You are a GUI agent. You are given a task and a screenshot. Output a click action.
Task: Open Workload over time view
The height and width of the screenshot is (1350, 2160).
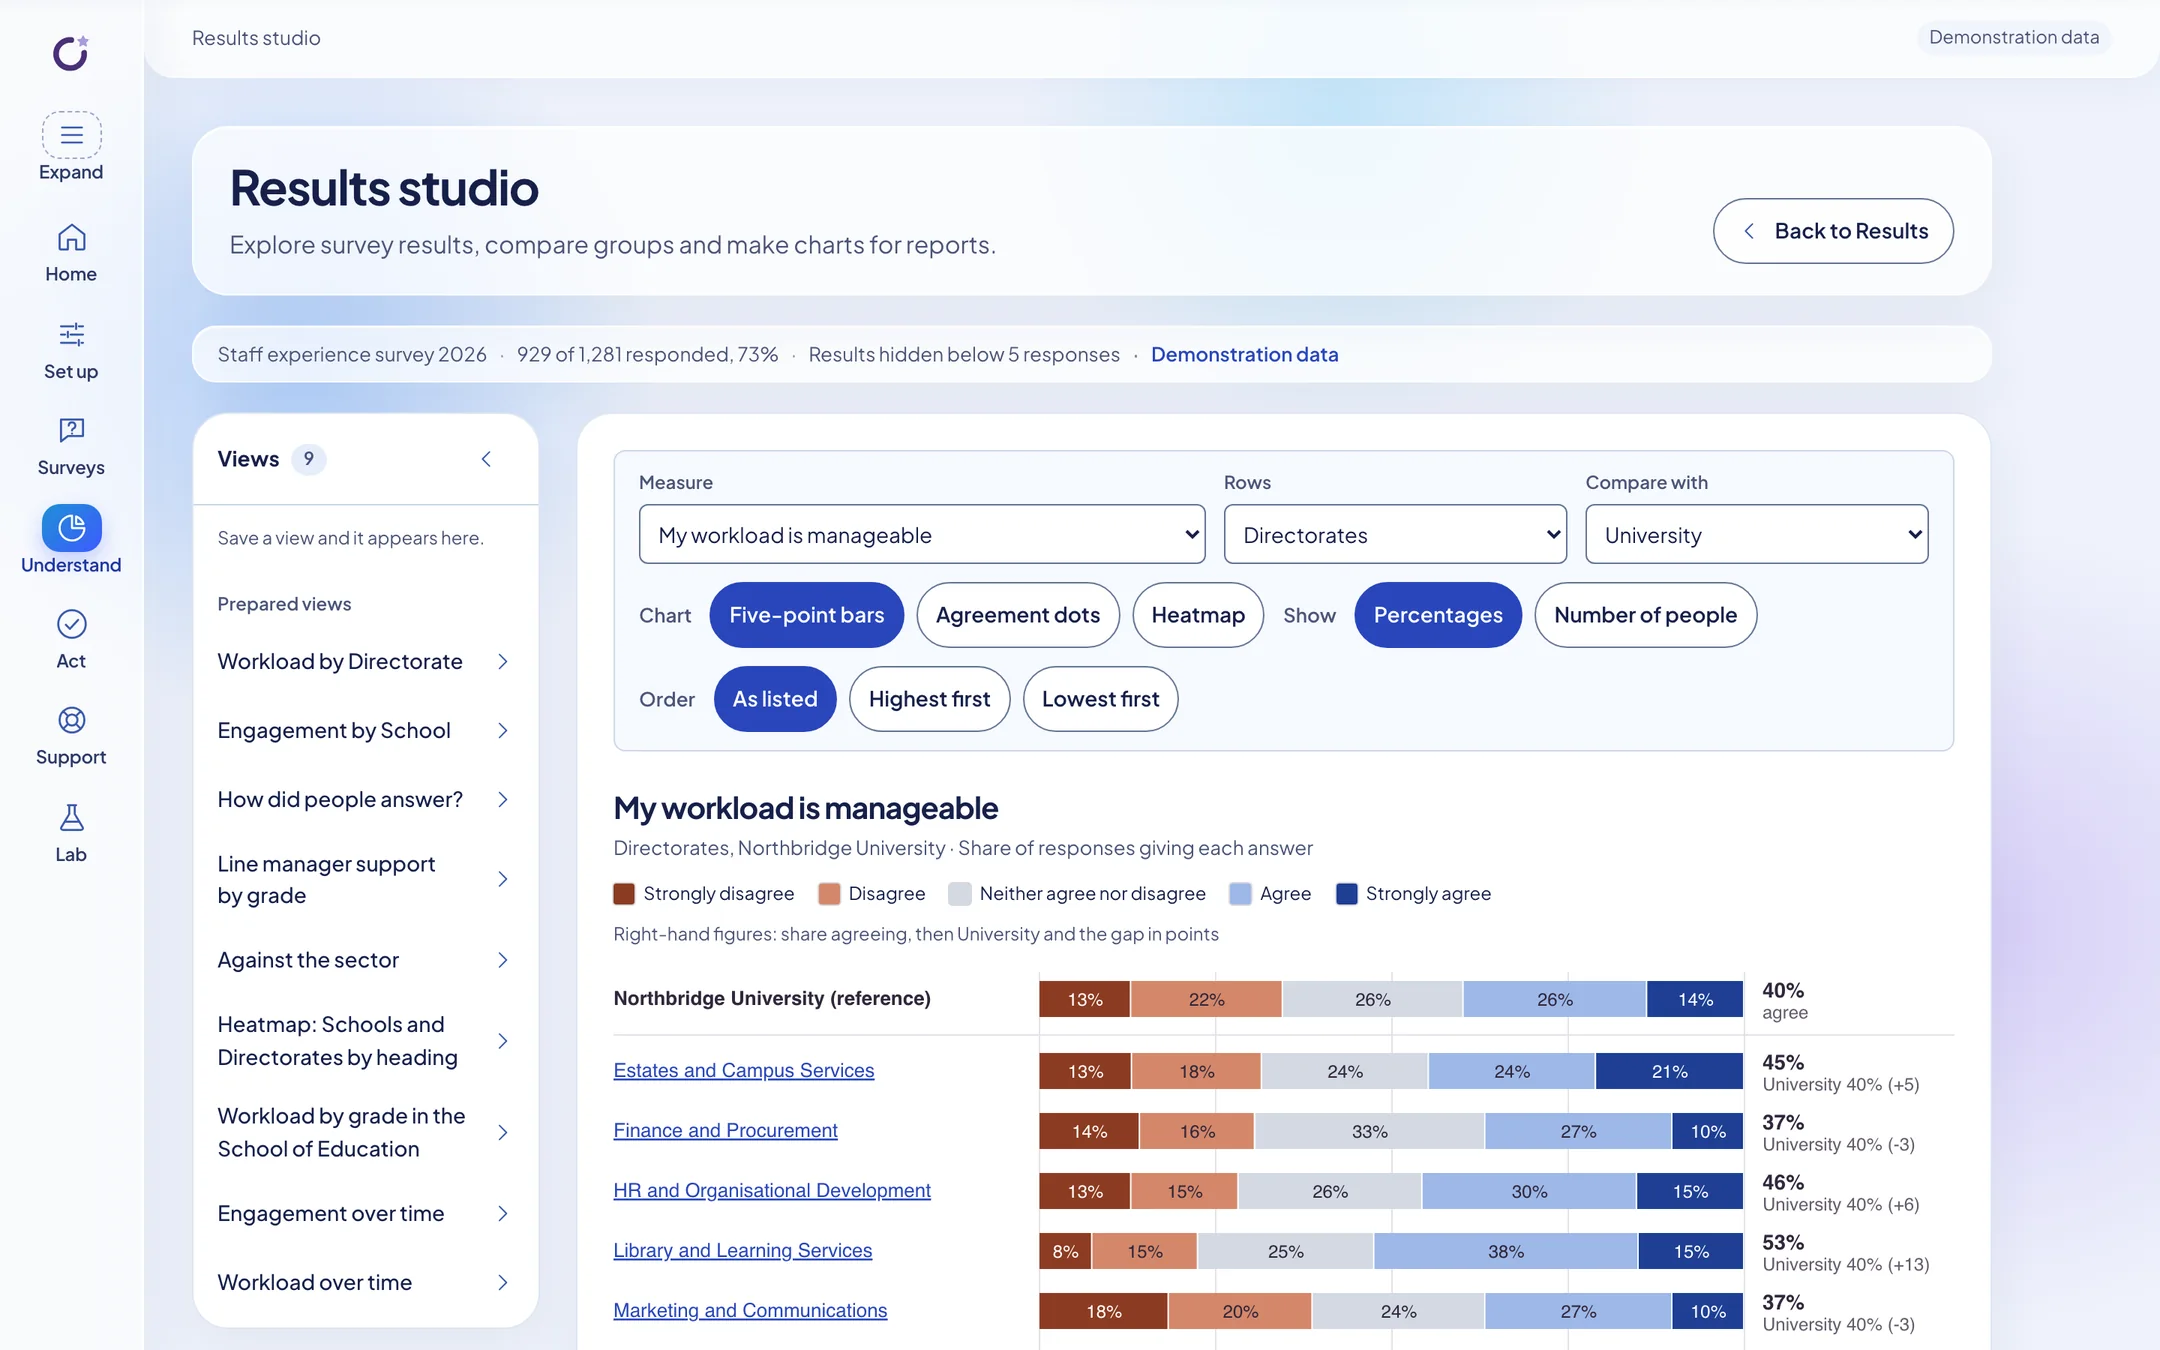tap(364, 1282)
